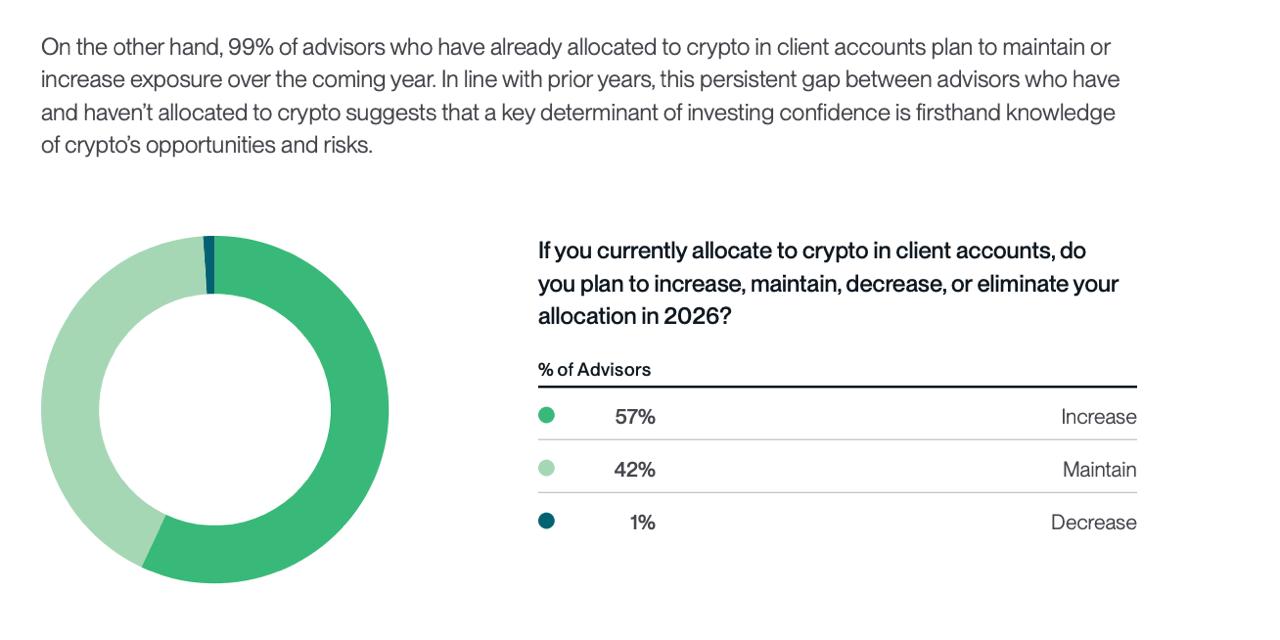Click the dark teal Decrease legend dot
This screenshot has width=1280, height=640.
pos(546,521)
